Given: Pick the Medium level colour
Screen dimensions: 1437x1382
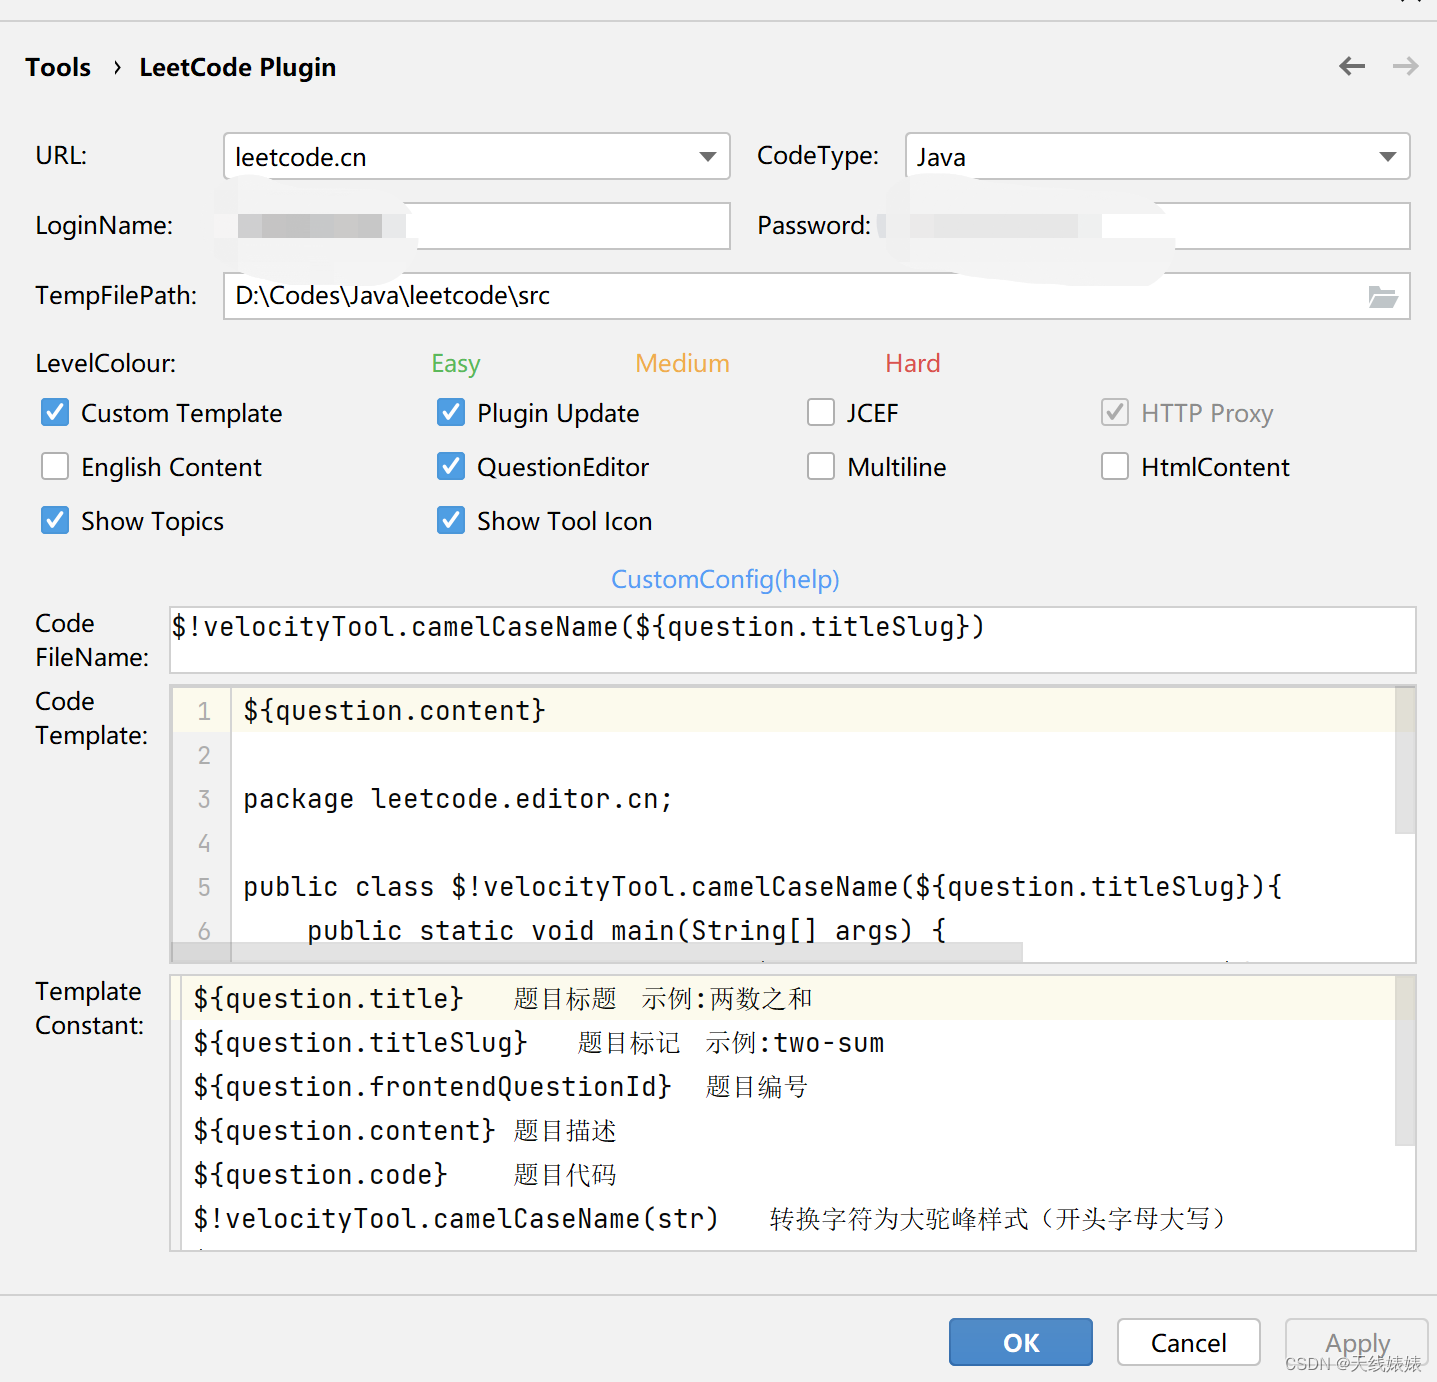Looking at the screenshot, I should click(x=683, y=363).
